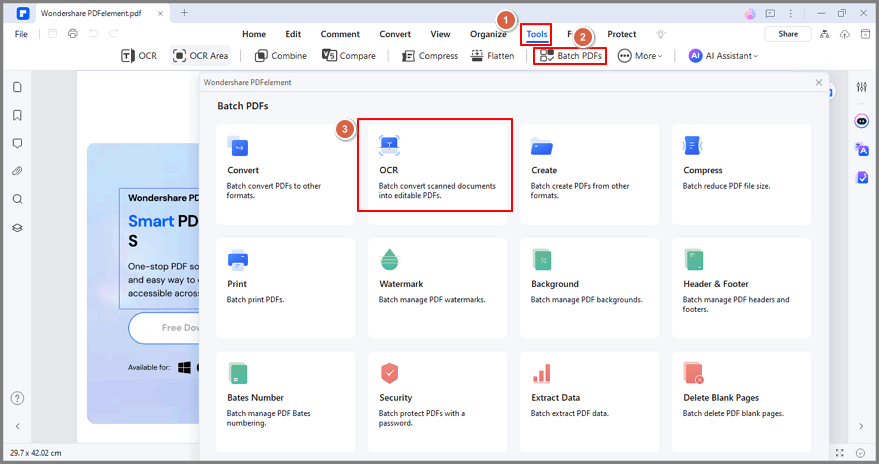Click the Combine tool

[x=280, y=55]
